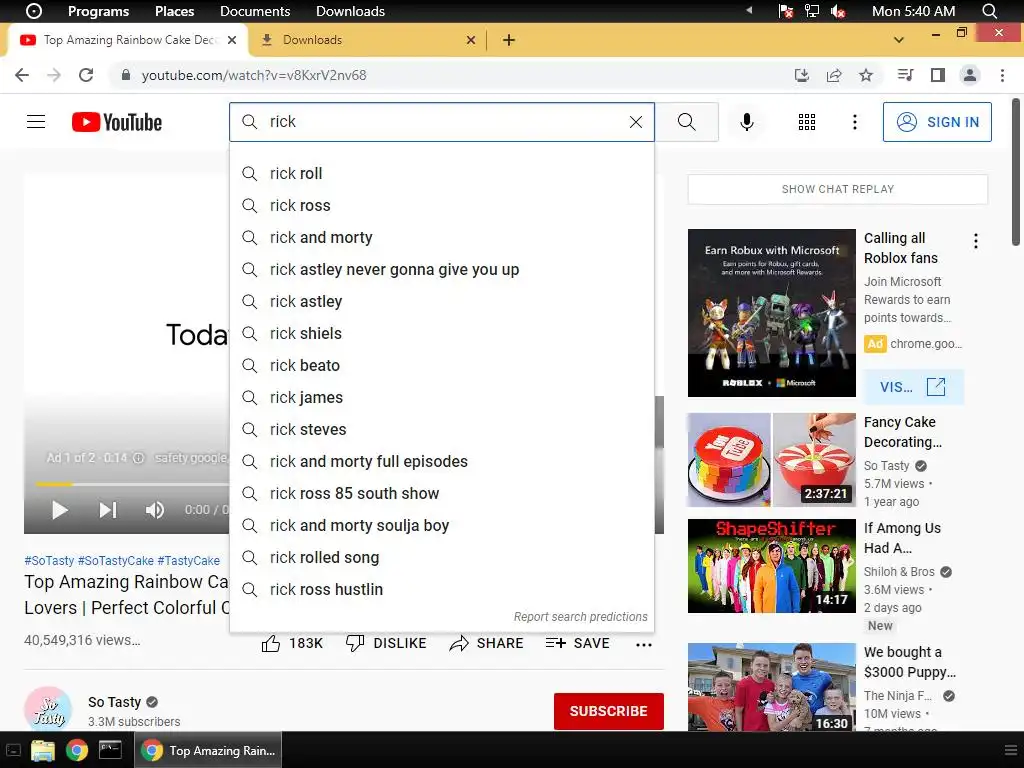
Task: Open the SHARE dialog
Action: 487,643
